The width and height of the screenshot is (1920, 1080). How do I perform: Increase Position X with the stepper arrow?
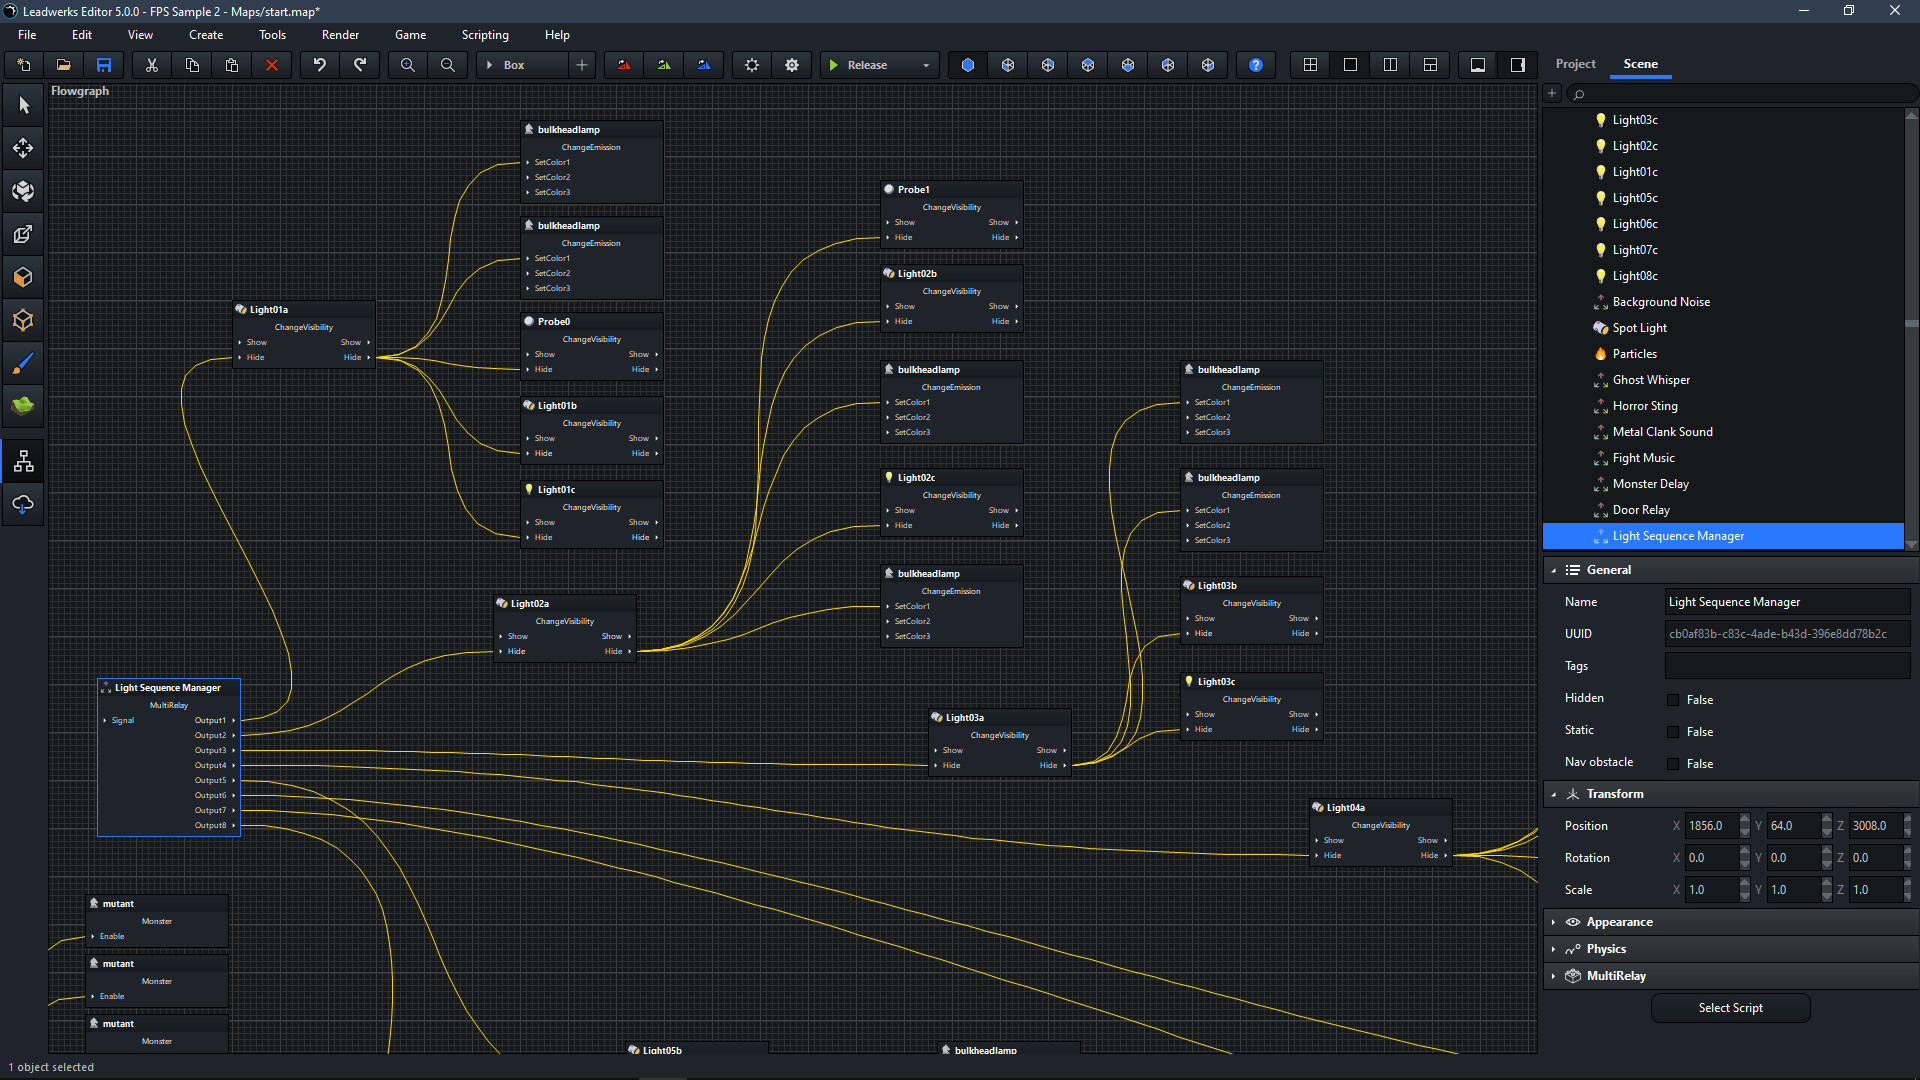[1746, 820]
